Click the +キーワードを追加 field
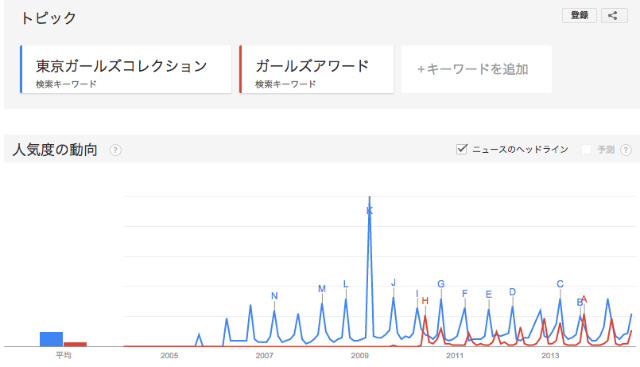640x367 pixels. (476, 69)
